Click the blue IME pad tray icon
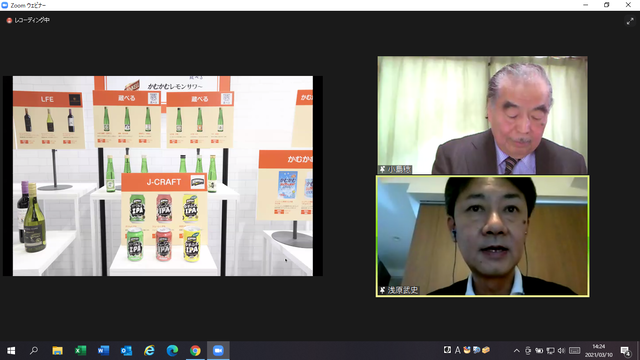640x360 pixels. [x=476, y=350]
